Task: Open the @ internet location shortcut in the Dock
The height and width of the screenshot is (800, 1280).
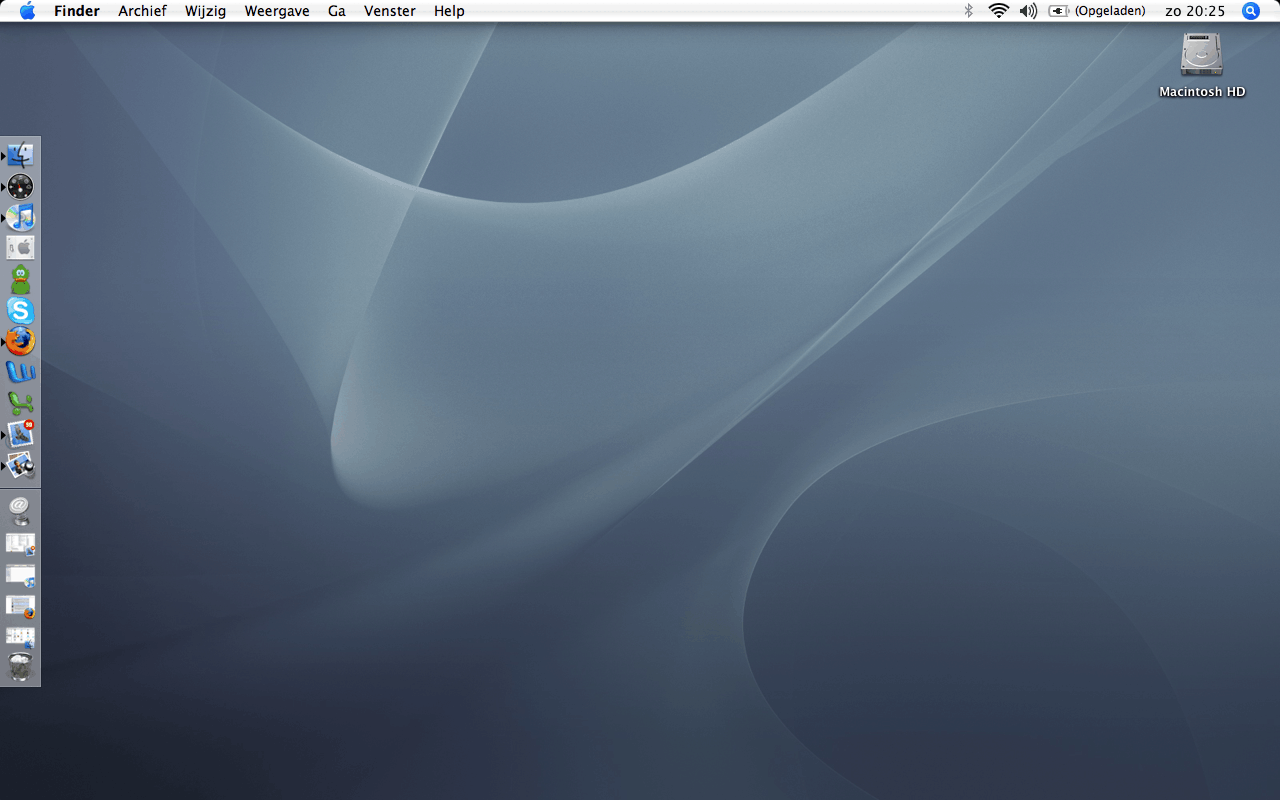Action: click(x=21, y=511)
